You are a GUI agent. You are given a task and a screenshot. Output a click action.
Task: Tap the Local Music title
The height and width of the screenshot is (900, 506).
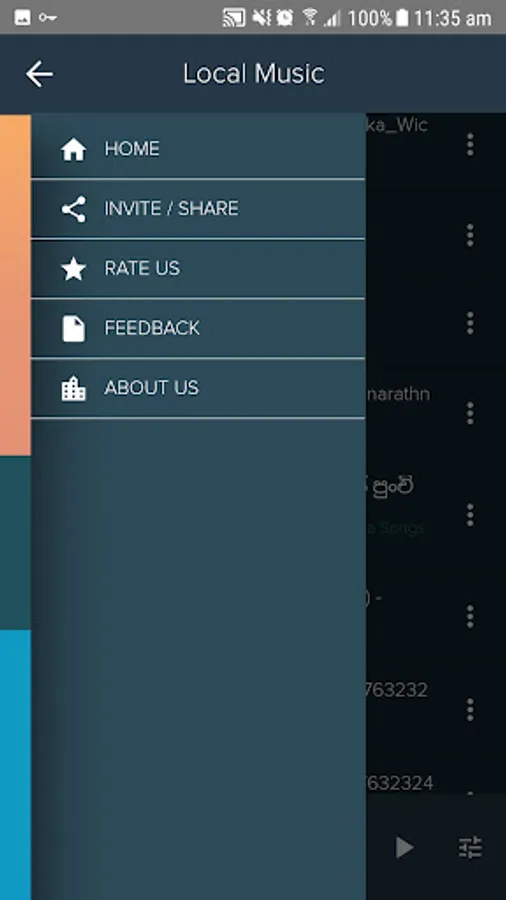pyautogui.click(x=254, y=74)
